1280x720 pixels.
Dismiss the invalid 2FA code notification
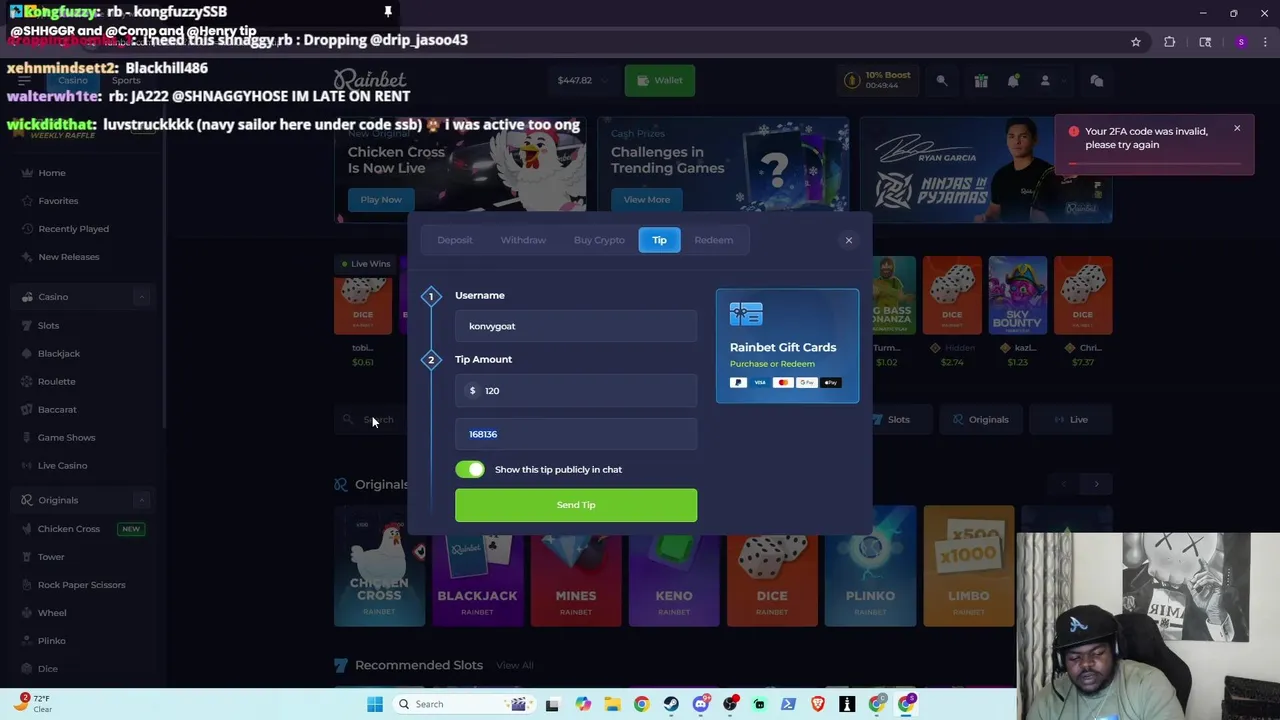point(1237,129)
